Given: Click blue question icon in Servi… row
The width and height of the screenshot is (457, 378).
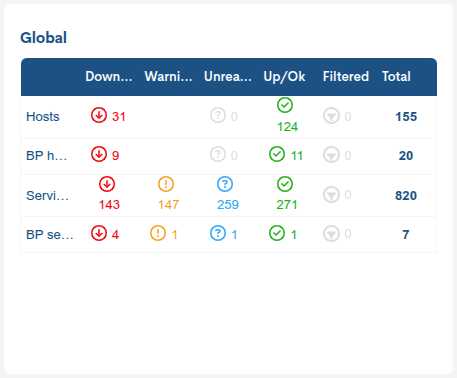Looking at the screenshot, I should pyautogui.click(x=225, y=184).
